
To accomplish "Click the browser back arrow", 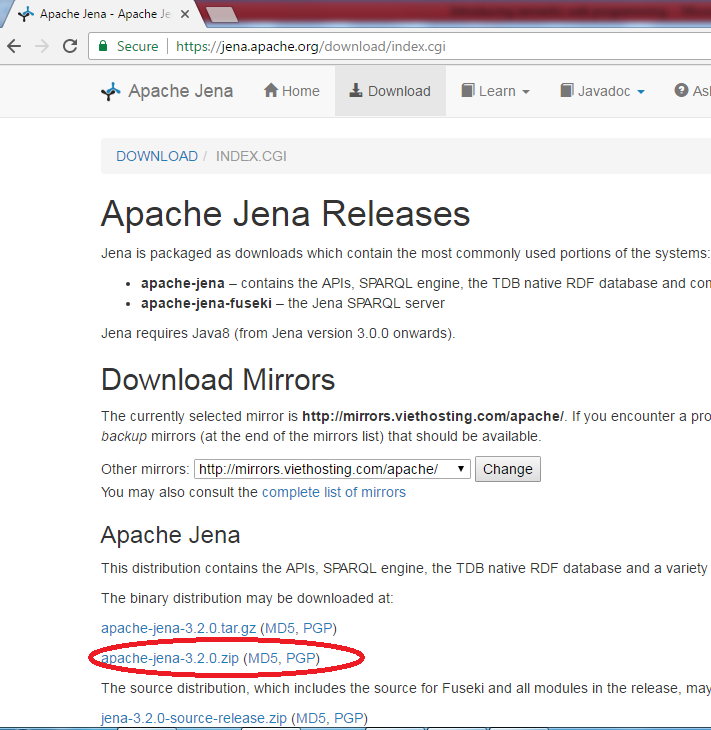I will click(x=14, y=46).
